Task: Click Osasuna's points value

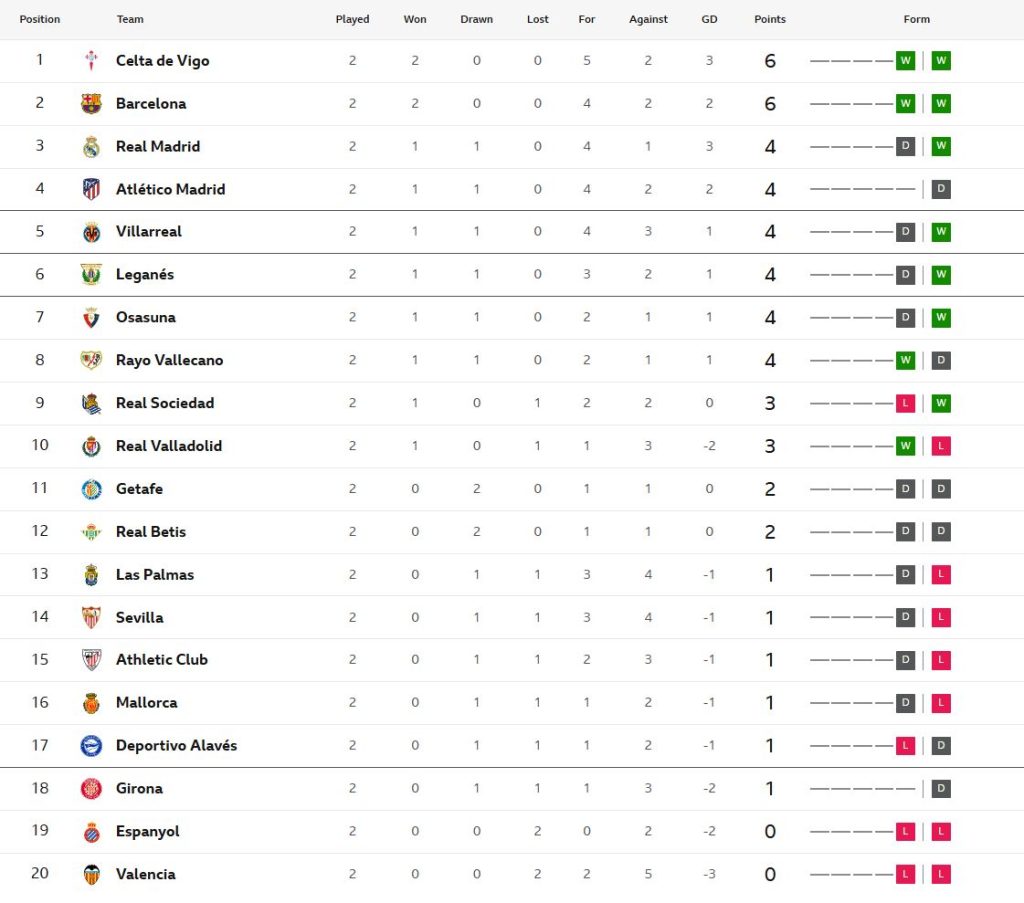Action: click(x=769, y=318)
